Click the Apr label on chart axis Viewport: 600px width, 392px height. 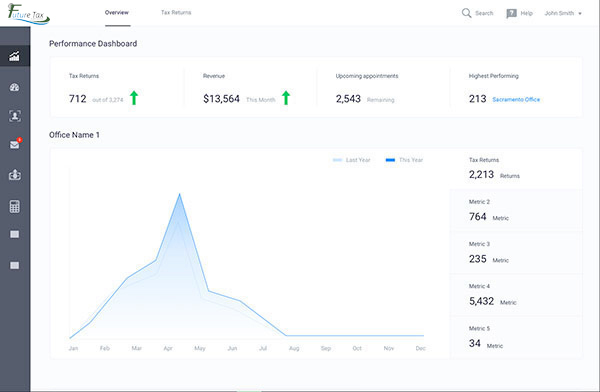pos(168,348)
